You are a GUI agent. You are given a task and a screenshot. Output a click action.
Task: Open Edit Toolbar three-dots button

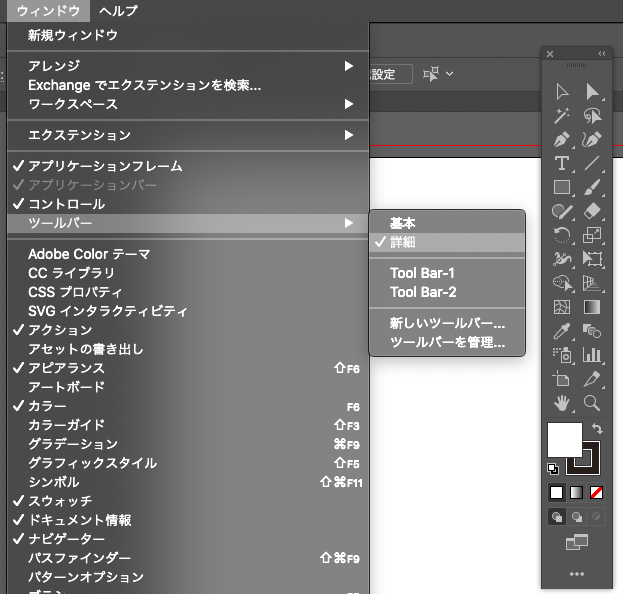[x=577, y=574]
